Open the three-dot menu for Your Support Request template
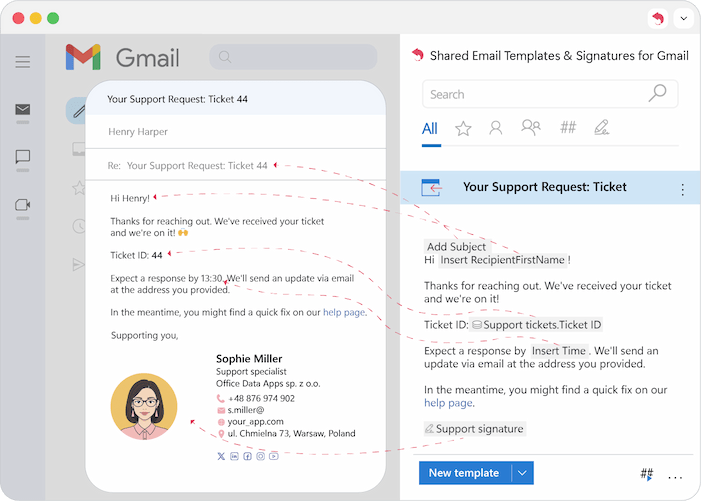Viewport: 701px width, 501px height. pyautogui.click(x=682, y=189)
